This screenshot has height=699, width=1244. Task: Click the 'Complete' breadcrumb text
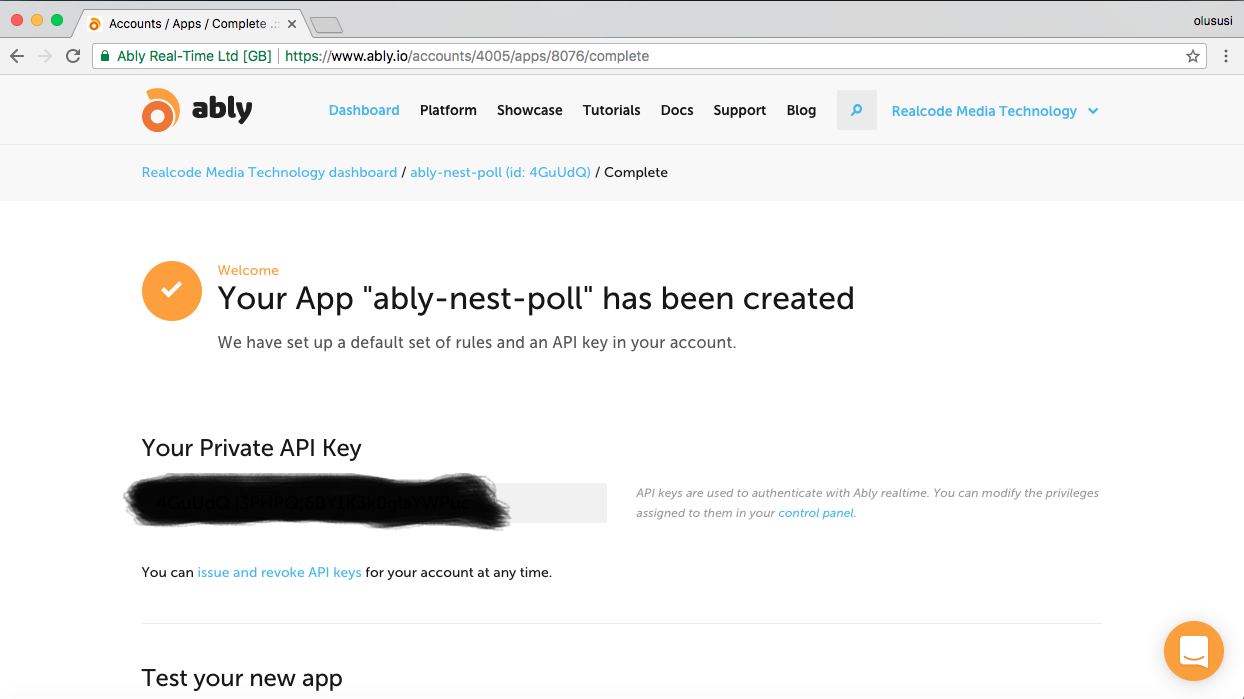[x=636, y=172]
